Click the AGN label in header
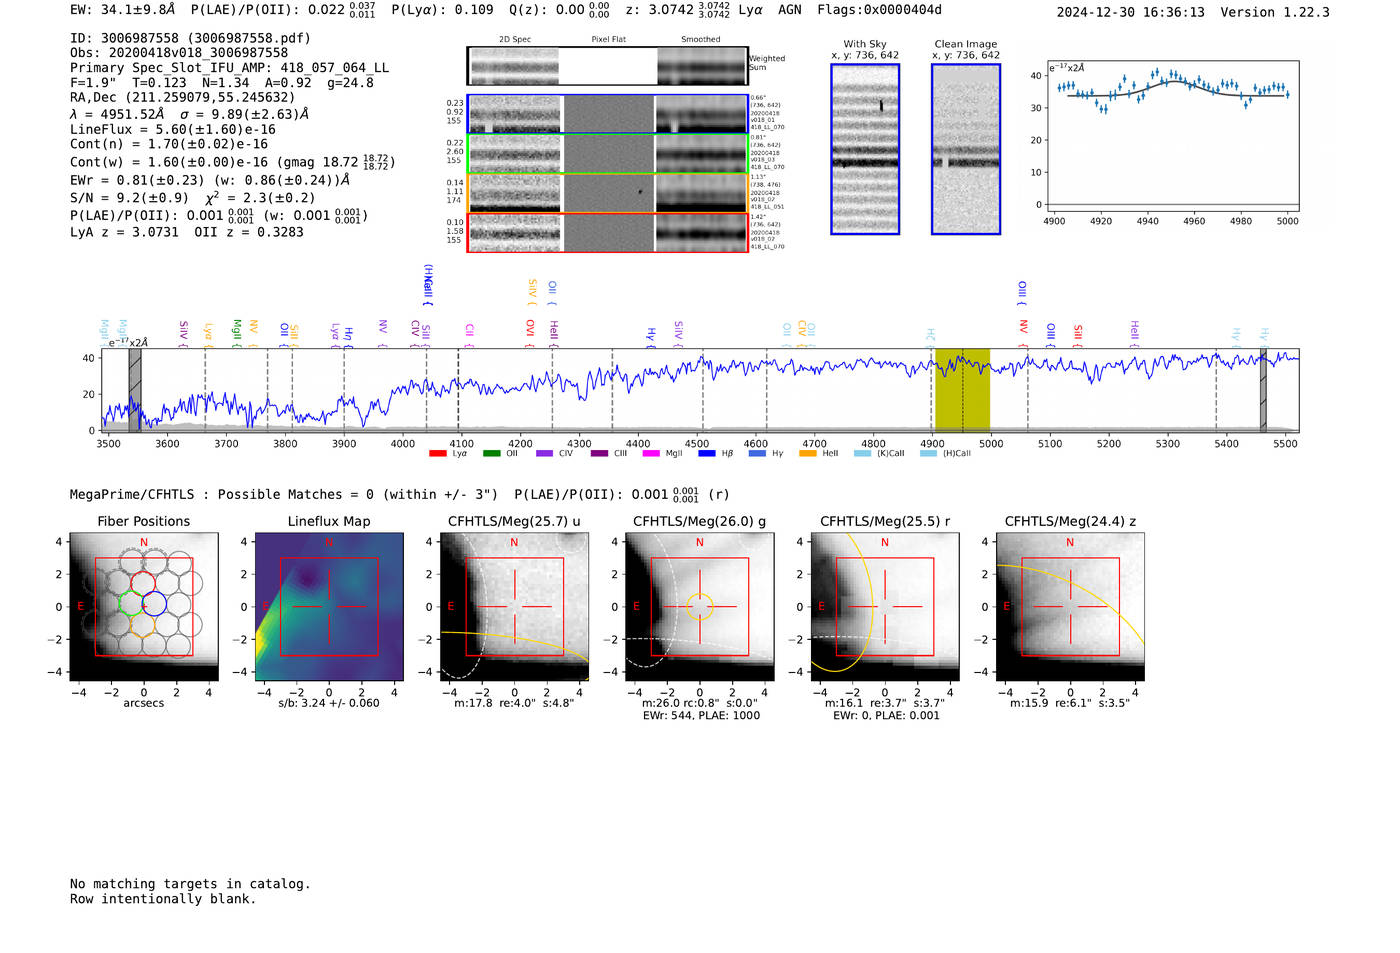The width and height of the screenshot is (1400, 953). [x=790, y=10]
